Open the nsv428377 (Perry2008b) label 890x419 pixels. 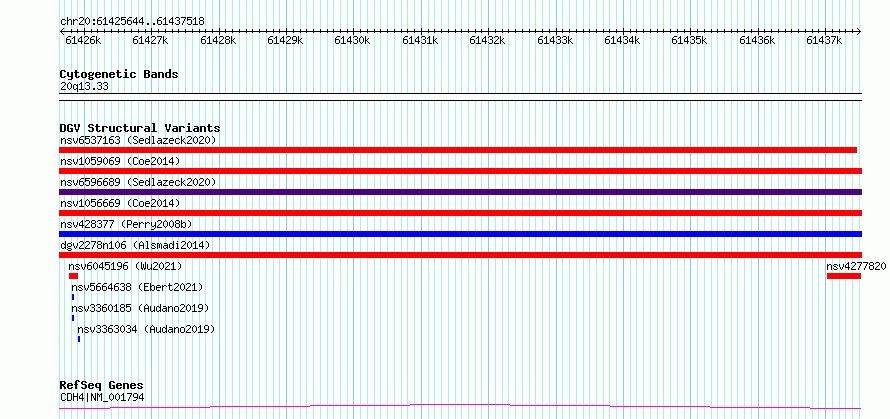[126, 224]
